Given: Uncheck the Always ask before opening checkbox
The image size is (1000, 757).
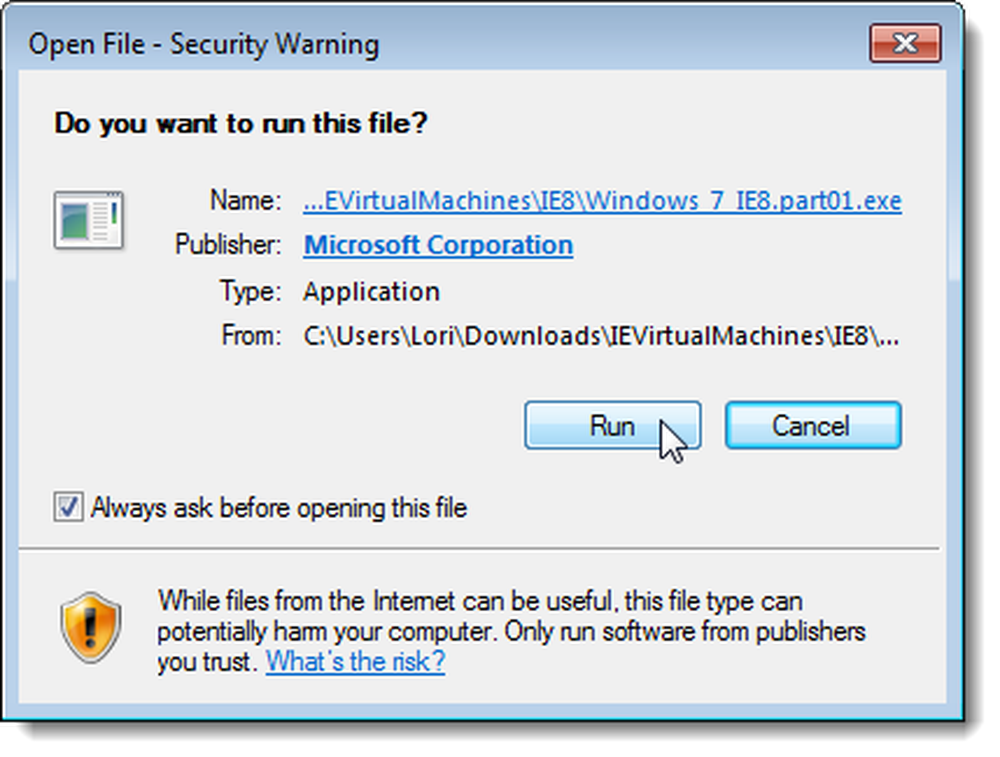Looking at the screenshot, I should coord(68,508).
